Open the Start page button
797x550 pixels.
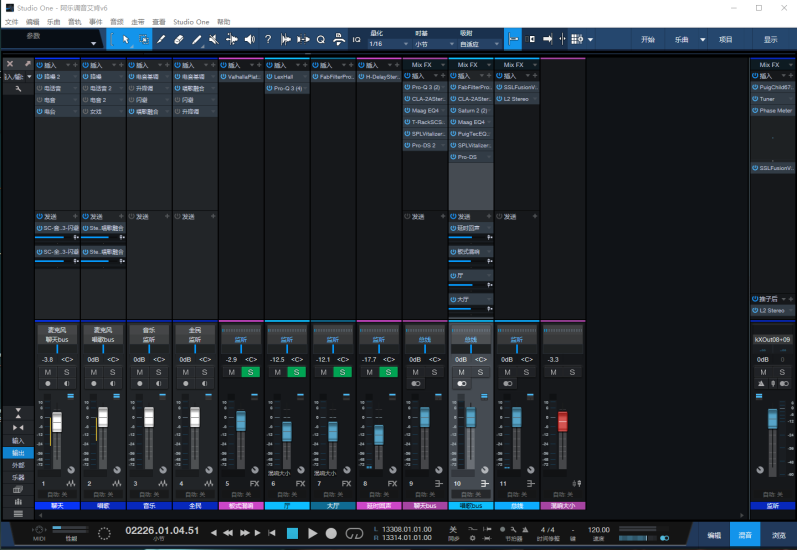click(x=648, y=40)
